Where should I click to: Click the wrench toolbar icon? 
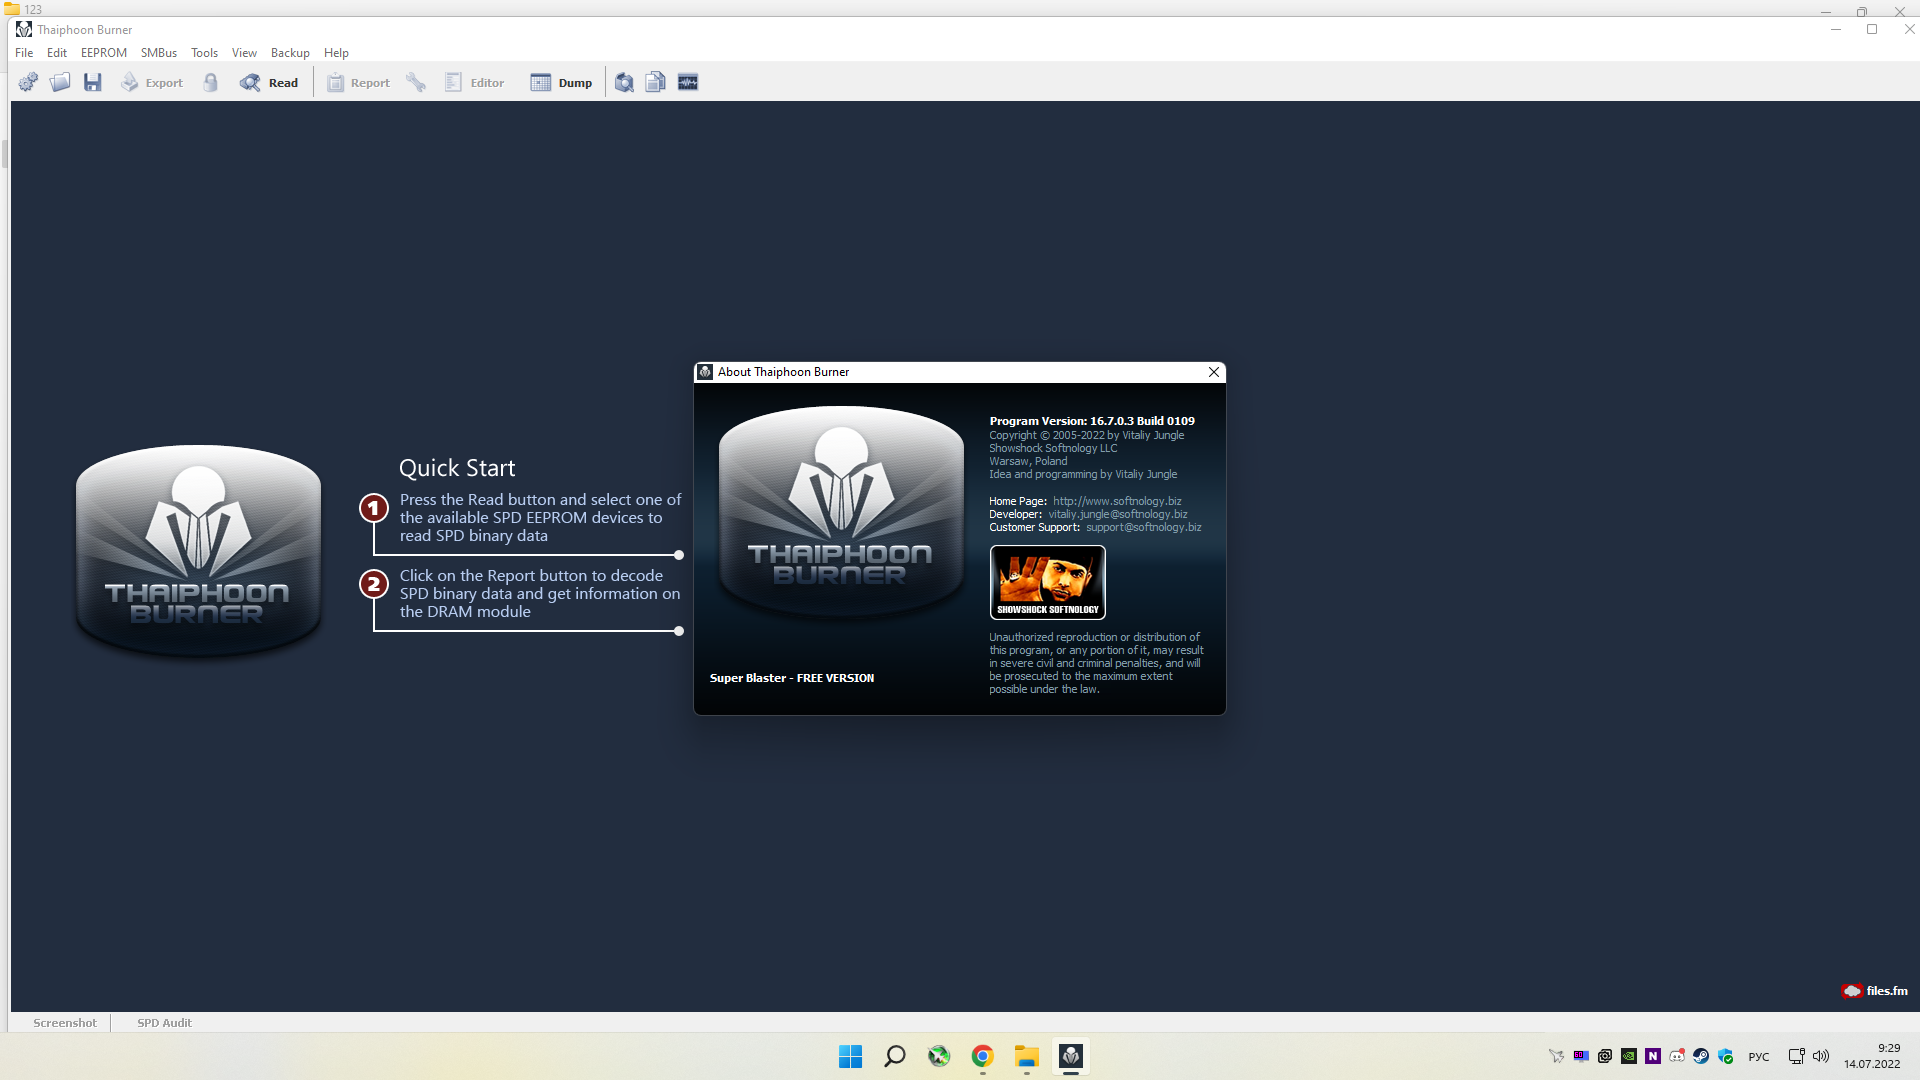point(416,82)
